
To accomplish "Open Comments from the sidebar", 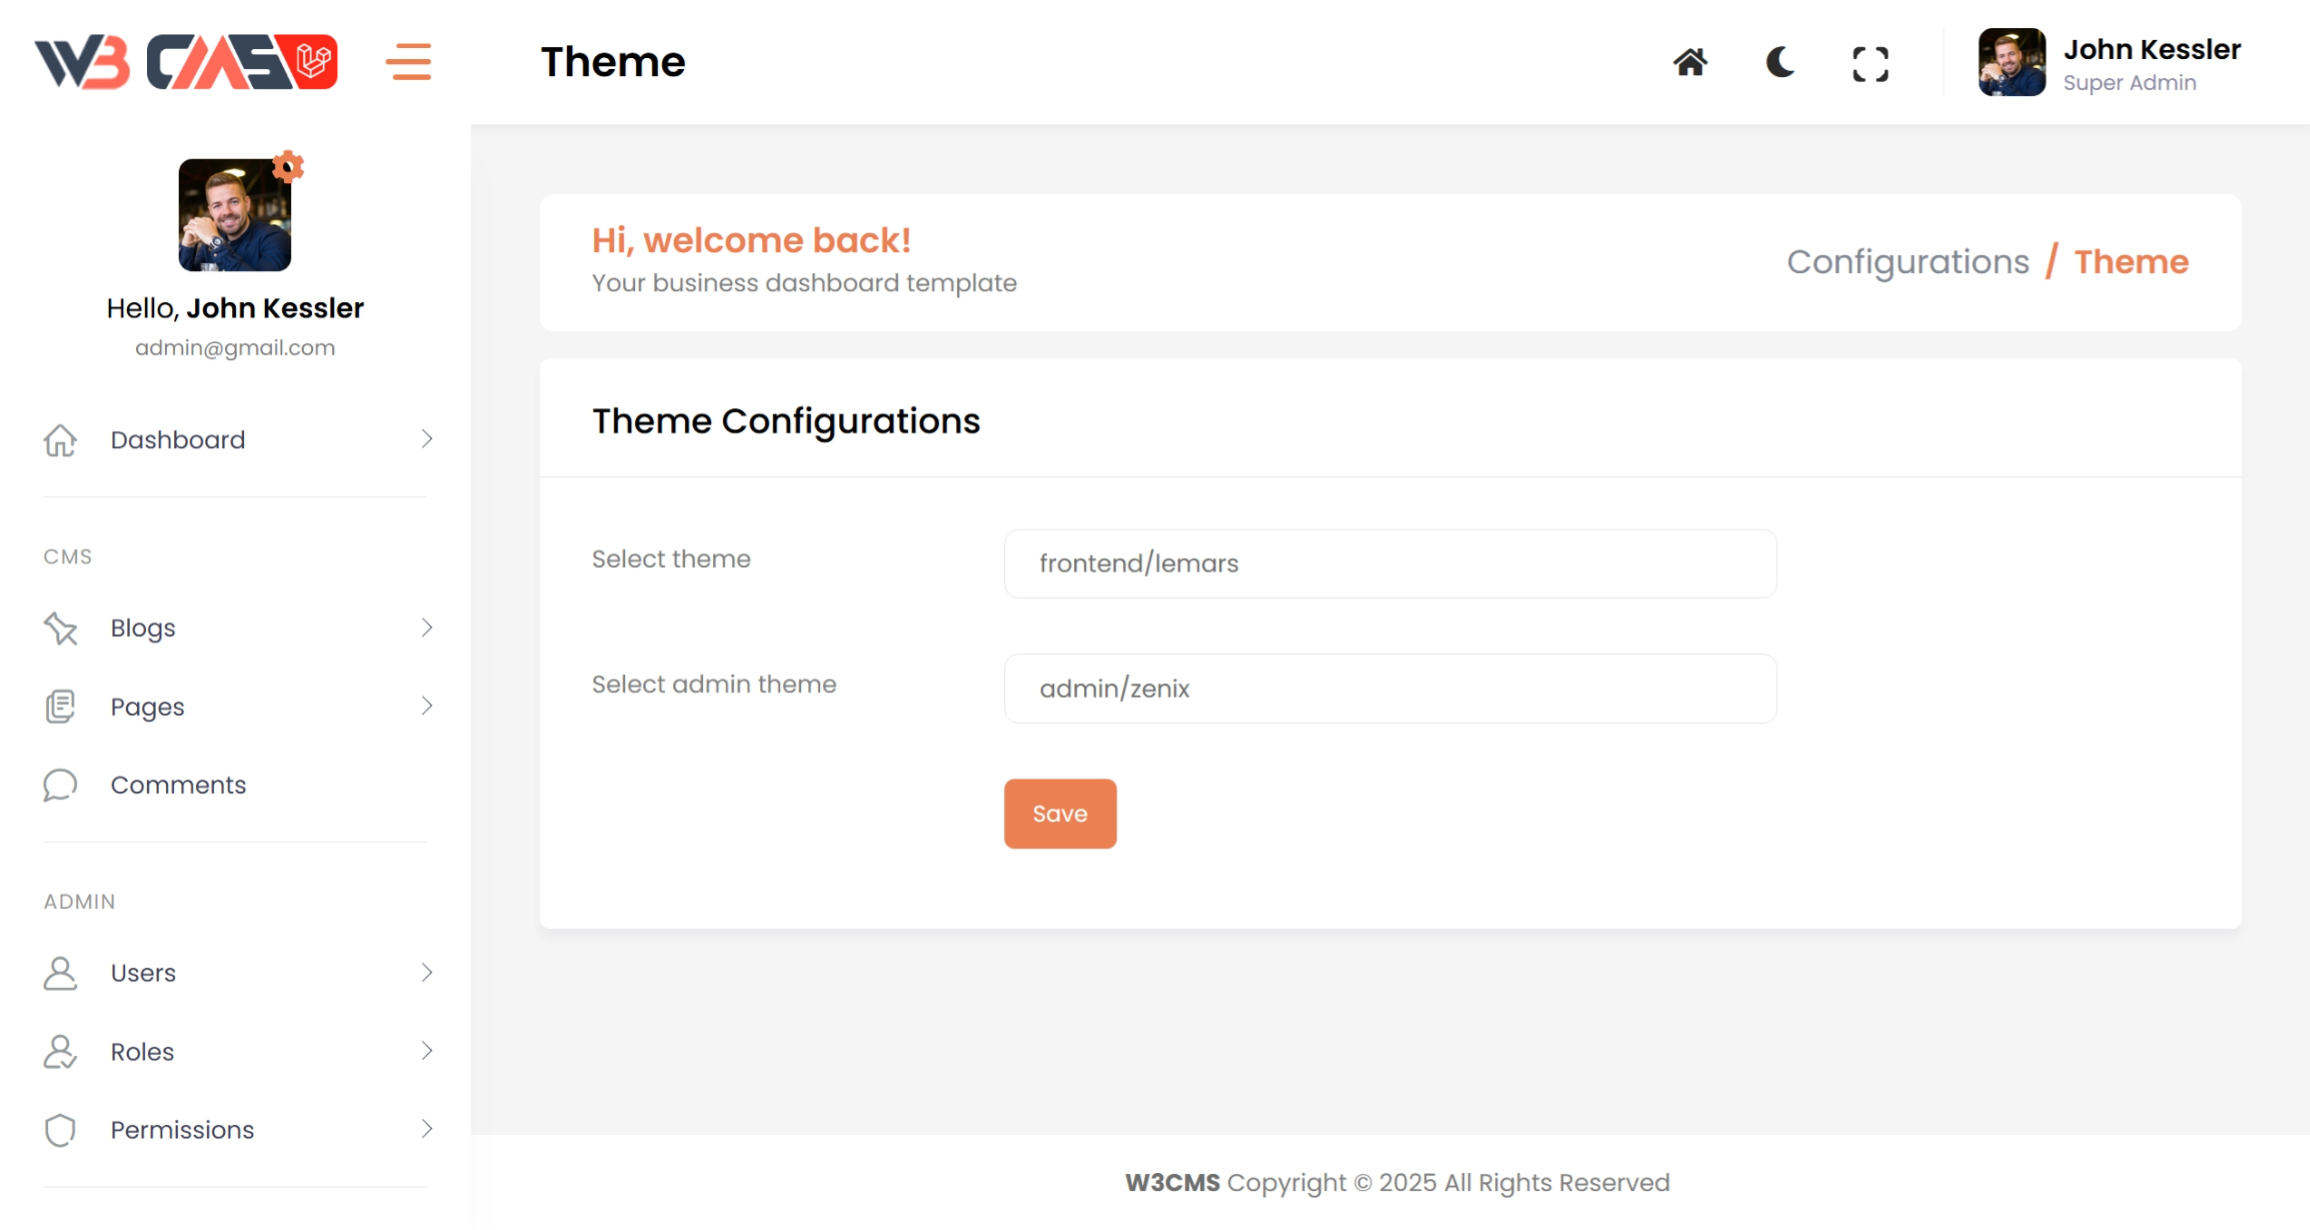I will (x=178, y=785).
